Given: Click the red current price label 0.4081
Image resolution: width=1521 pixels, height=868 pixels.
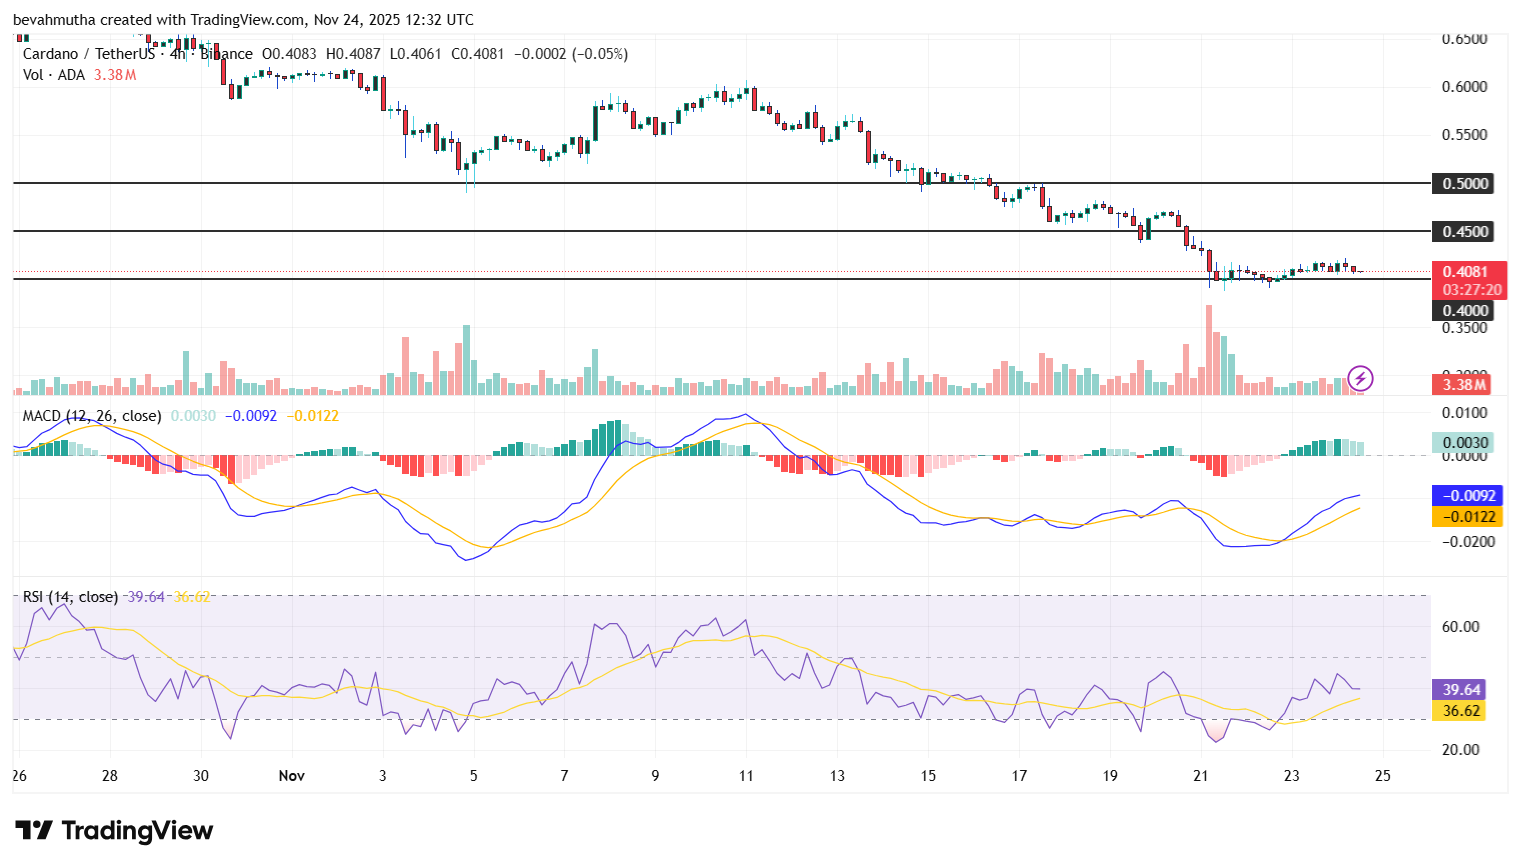Looking at the screenshot, I should 1464,271.
